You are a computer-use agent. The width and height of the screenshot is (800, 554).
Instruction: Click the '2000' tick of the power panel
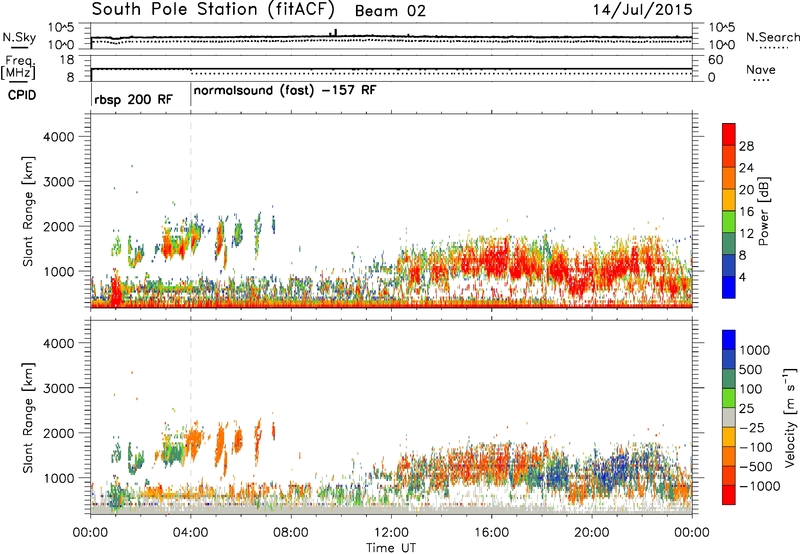click(x=58, y=226)
